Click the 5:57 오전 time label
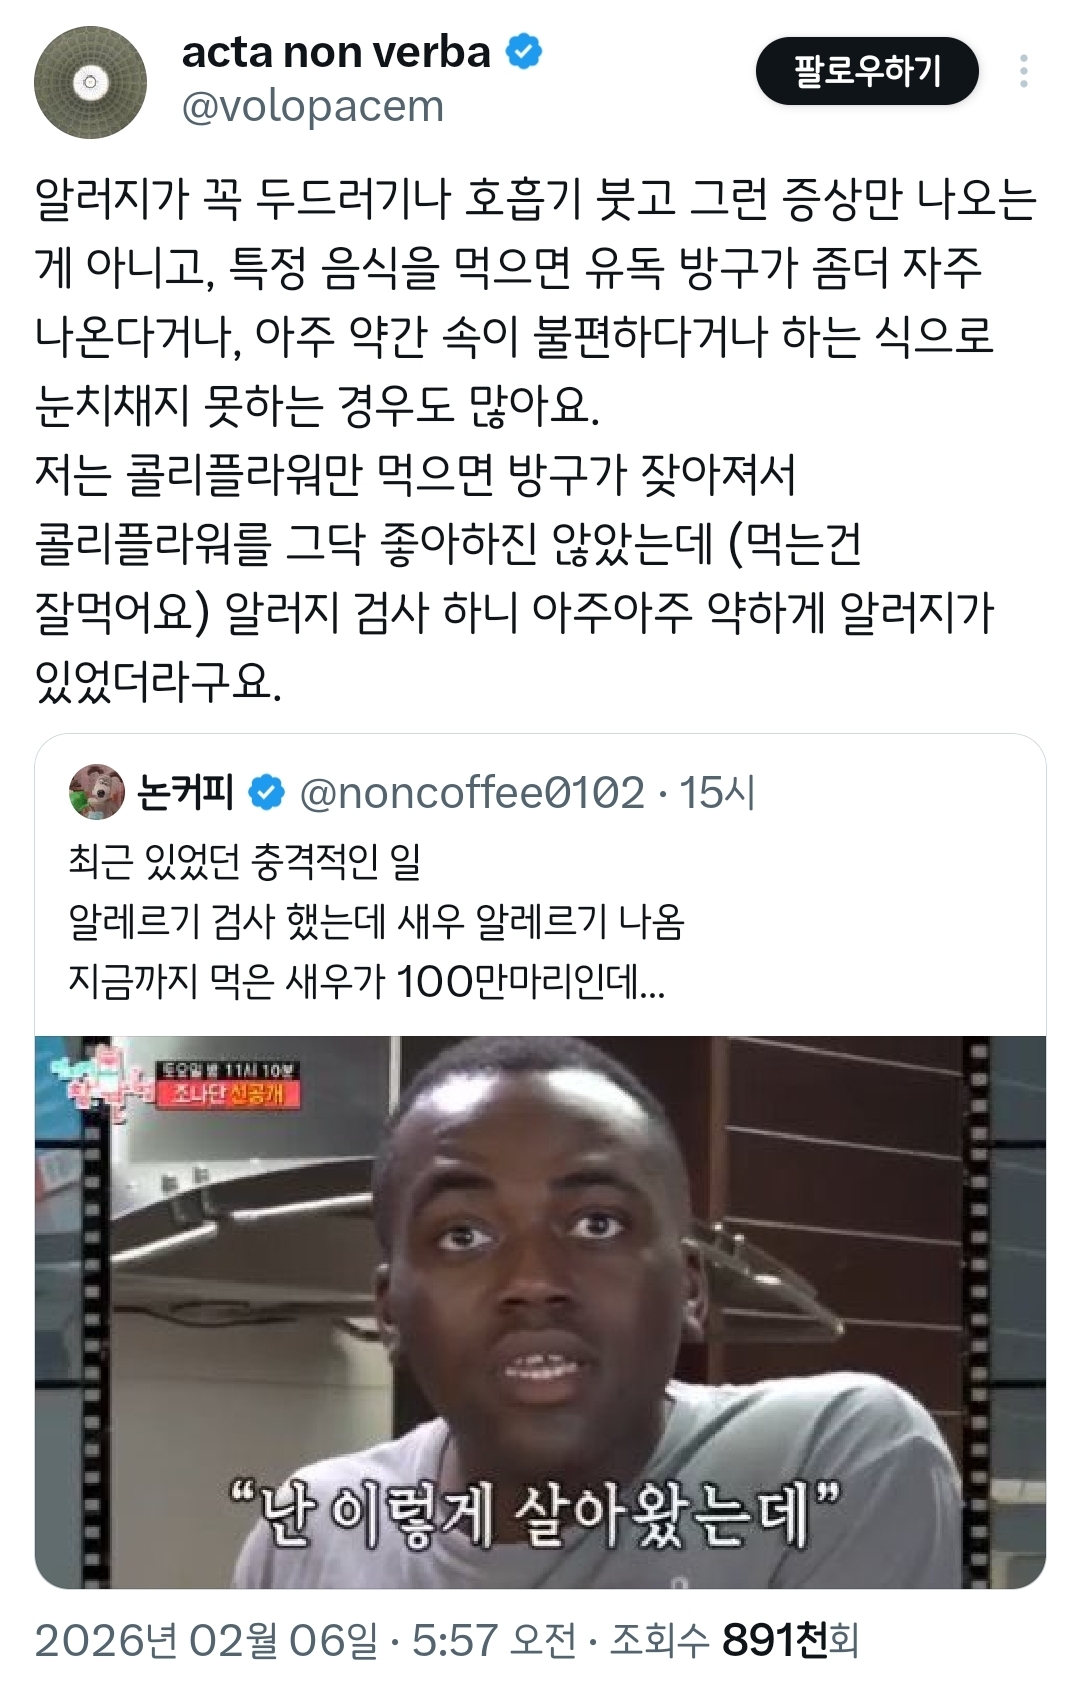Image resolution: width=1080 pixels, height=1684 pixels. pos(494,1641)
